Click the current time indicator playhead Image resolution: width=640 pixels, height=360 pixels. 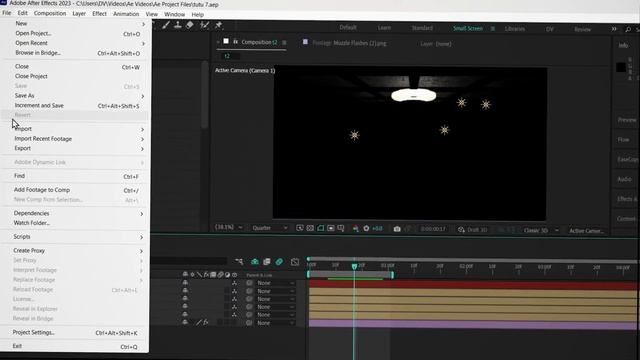(354, 266)
